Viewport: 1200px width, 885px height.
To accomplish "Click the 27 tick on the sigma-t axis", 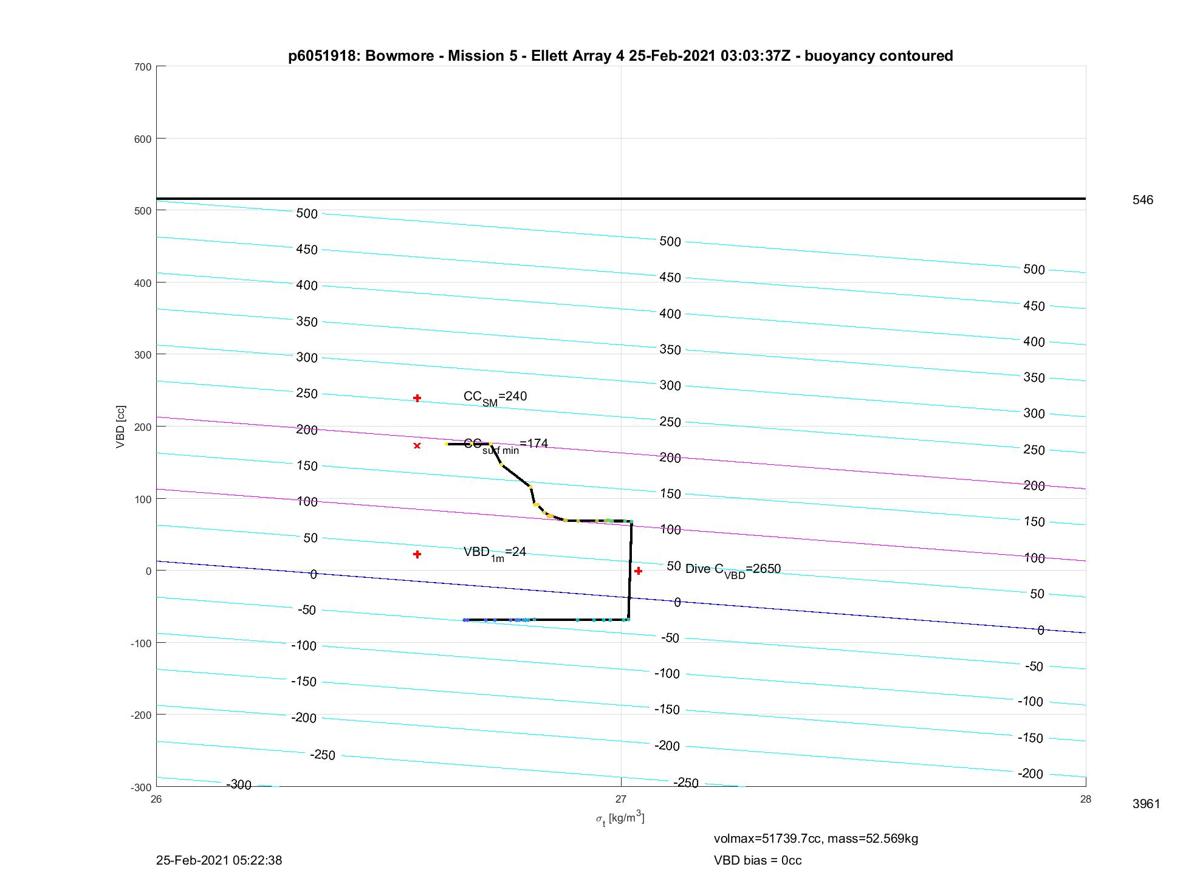I will point(621,798).
